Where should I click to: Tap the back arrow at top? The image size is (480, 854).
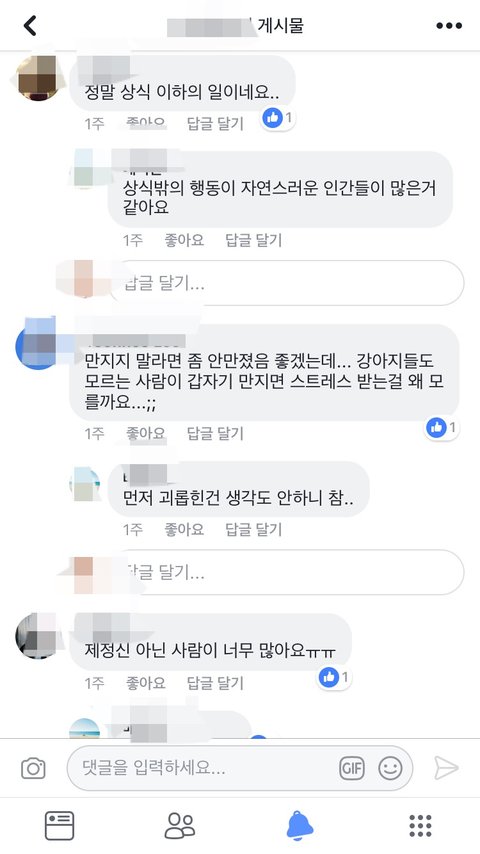point(30,26)
